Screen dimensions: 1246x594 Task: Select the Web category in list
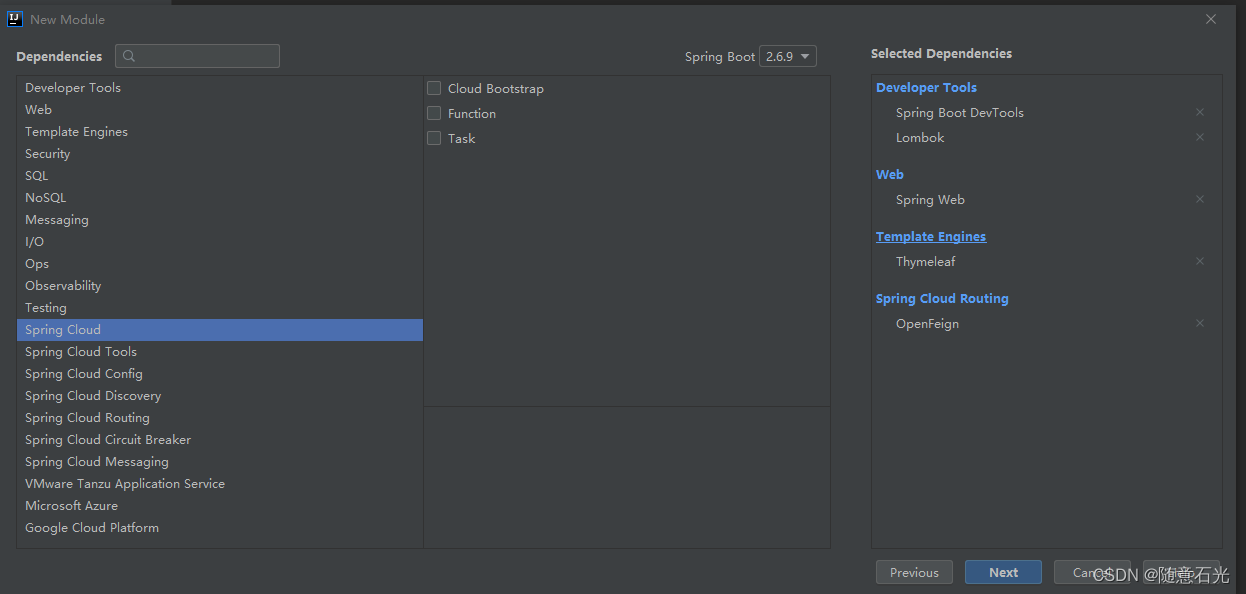[220, 110]
